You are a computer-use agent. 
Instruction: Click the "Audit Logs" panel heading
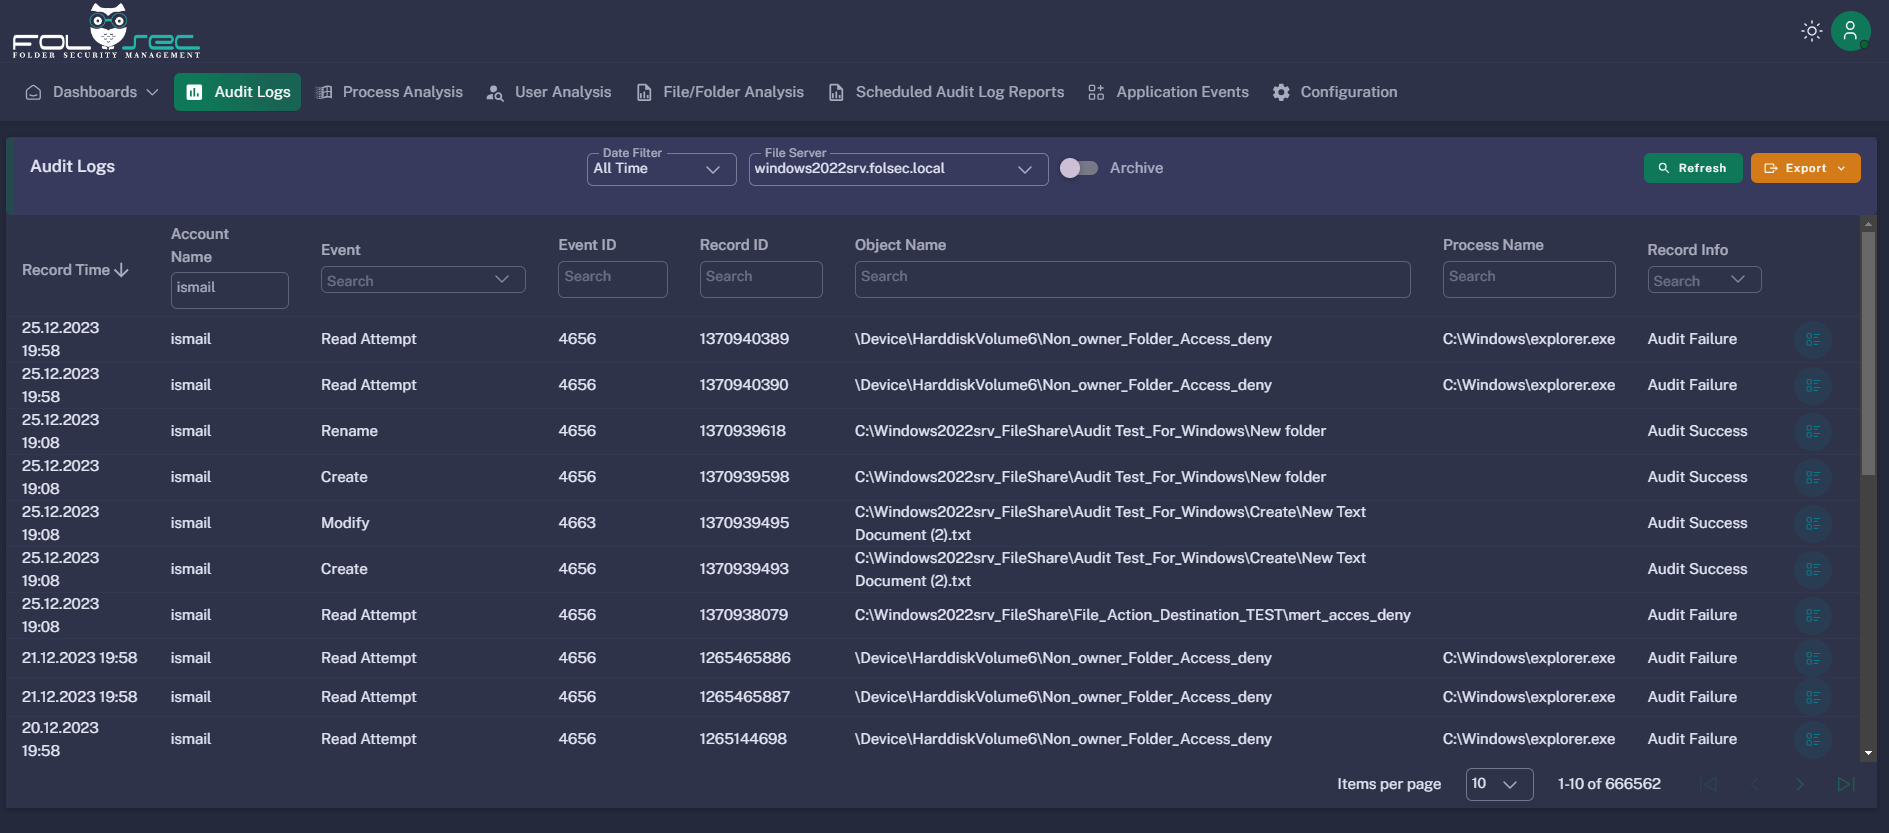click(72, 166)
